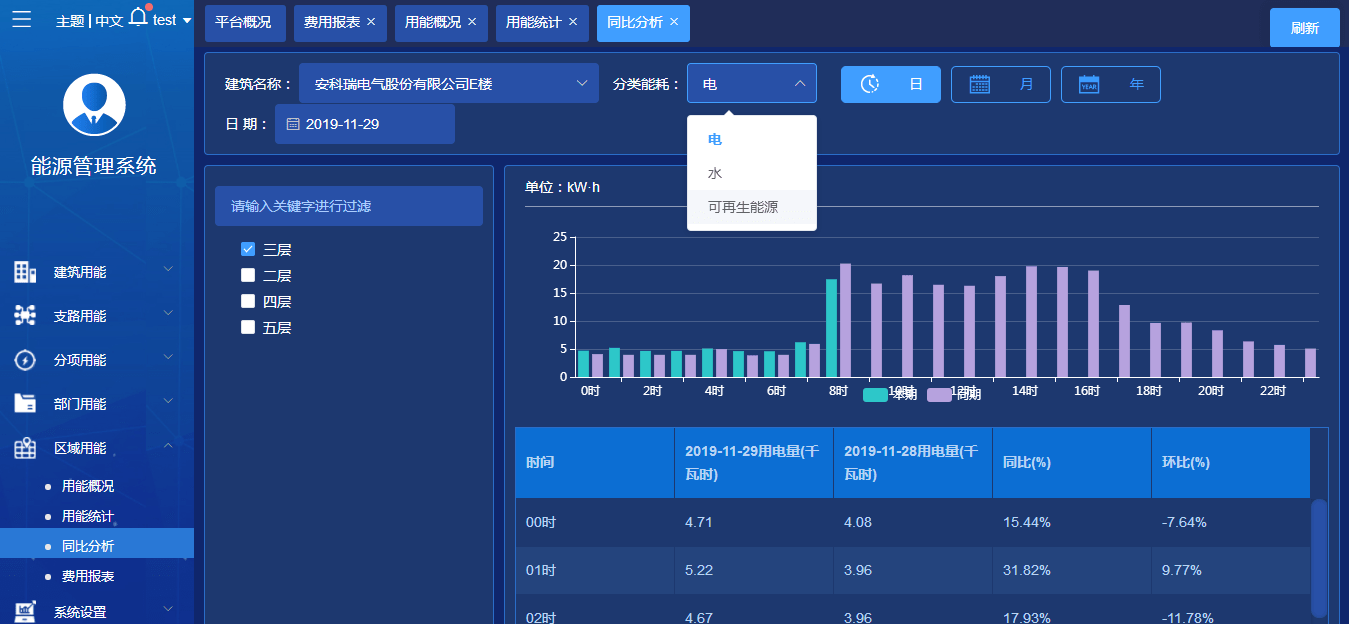Viewport: 1349px width, 624px height.
Task: Click the keyword filter input field
Action: pos(349,206)
